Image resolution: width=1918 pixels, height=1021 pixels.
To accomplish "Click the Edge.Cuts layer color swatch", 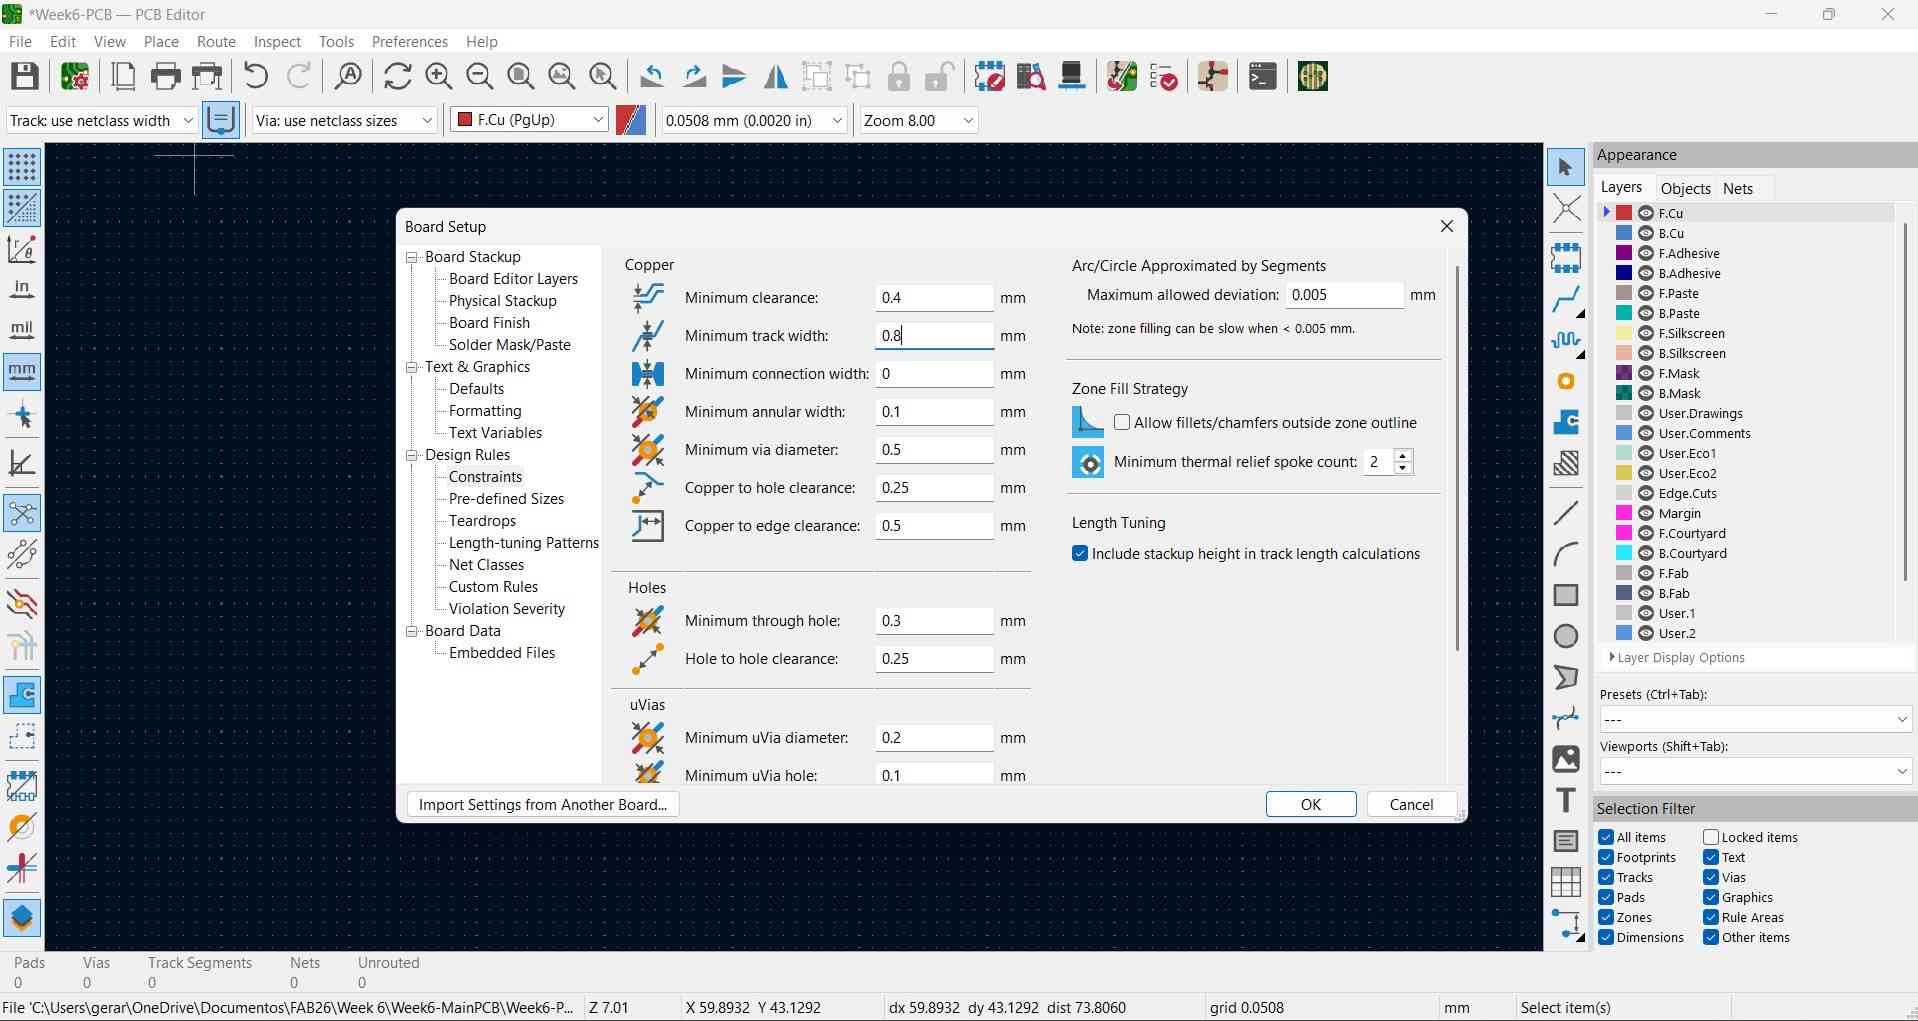I will coord(1624,493).
